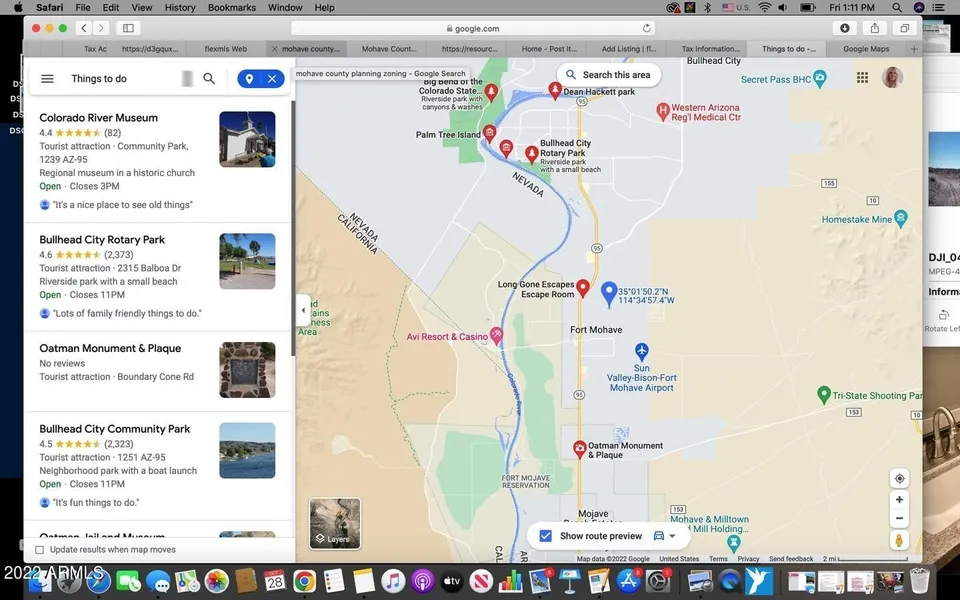Click the search magnifier in Maps search box

209,79
